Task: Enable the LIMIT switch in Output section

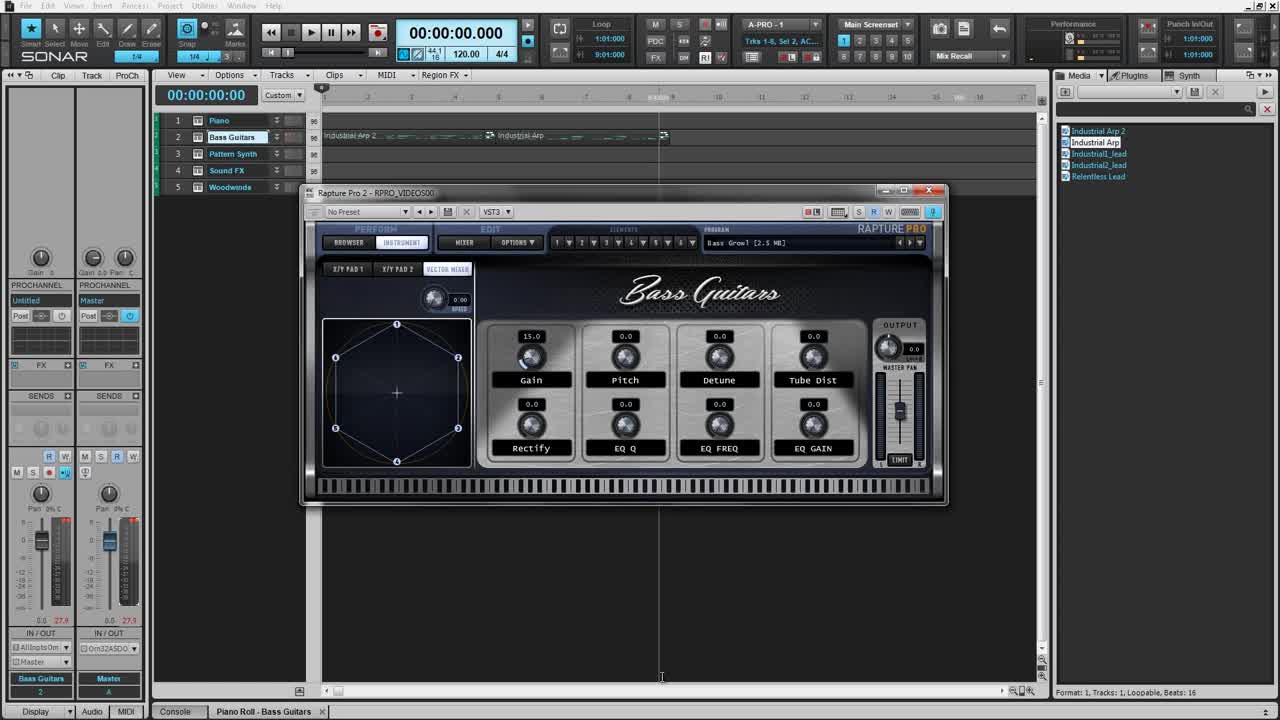Action: tap(899, 460)
